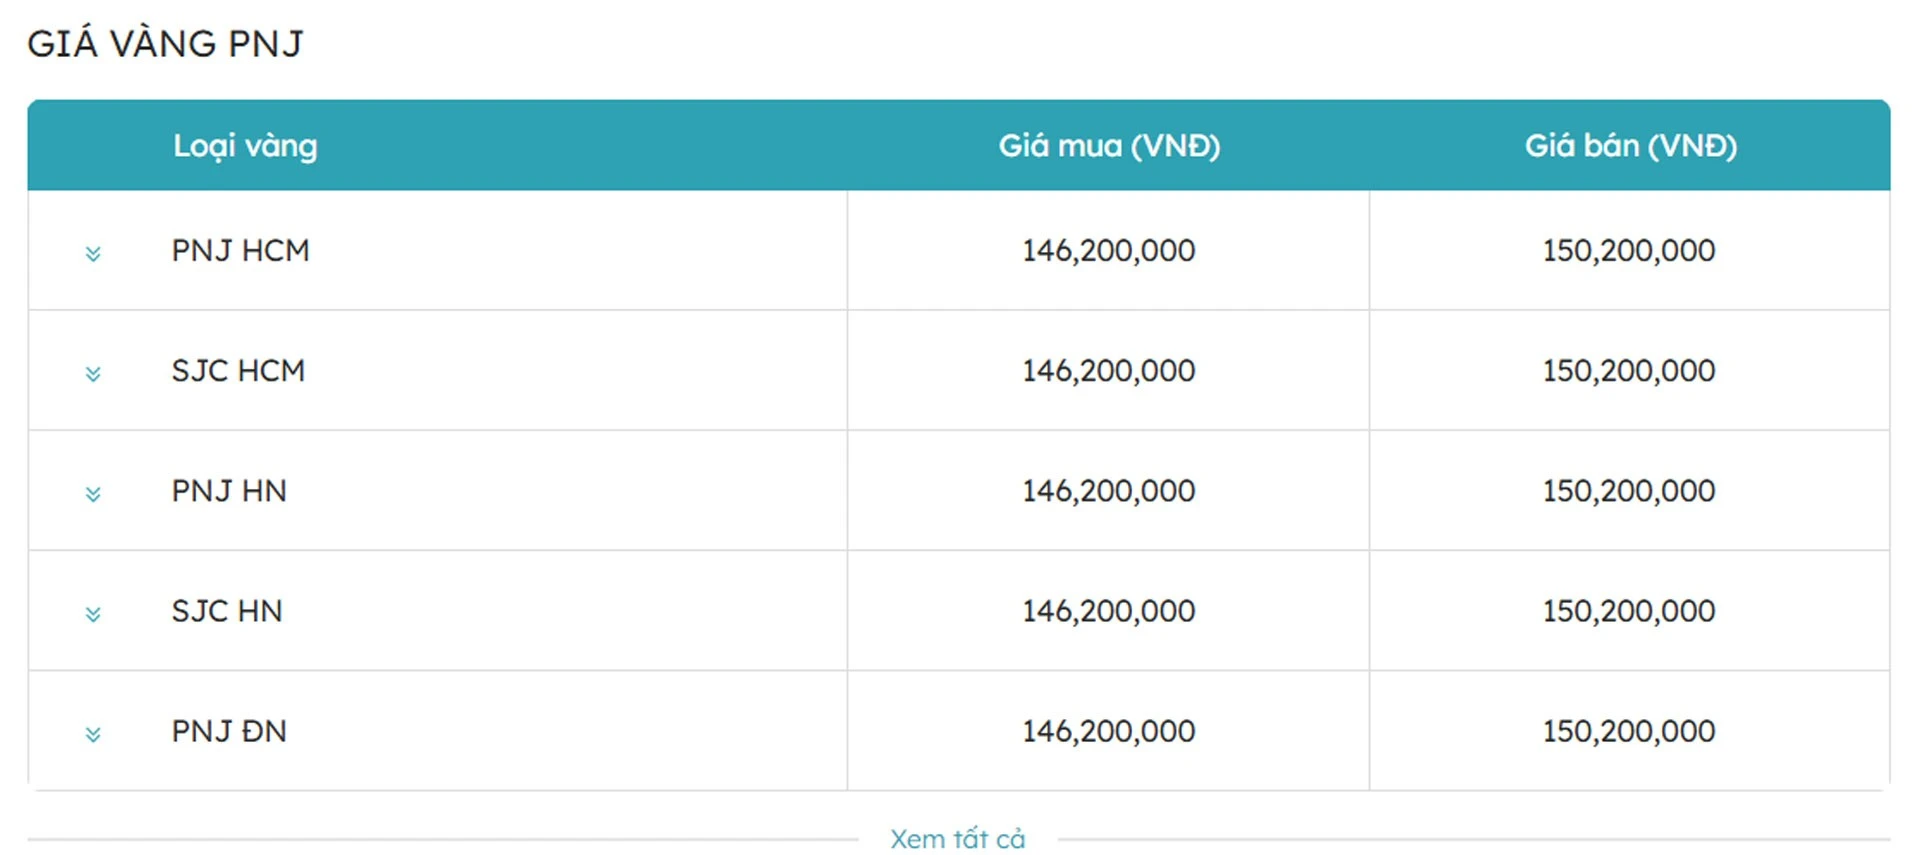1920x855 pixels.
Task: Click SJC HCM sell price 150,200,000
Action: (1629, 371)
